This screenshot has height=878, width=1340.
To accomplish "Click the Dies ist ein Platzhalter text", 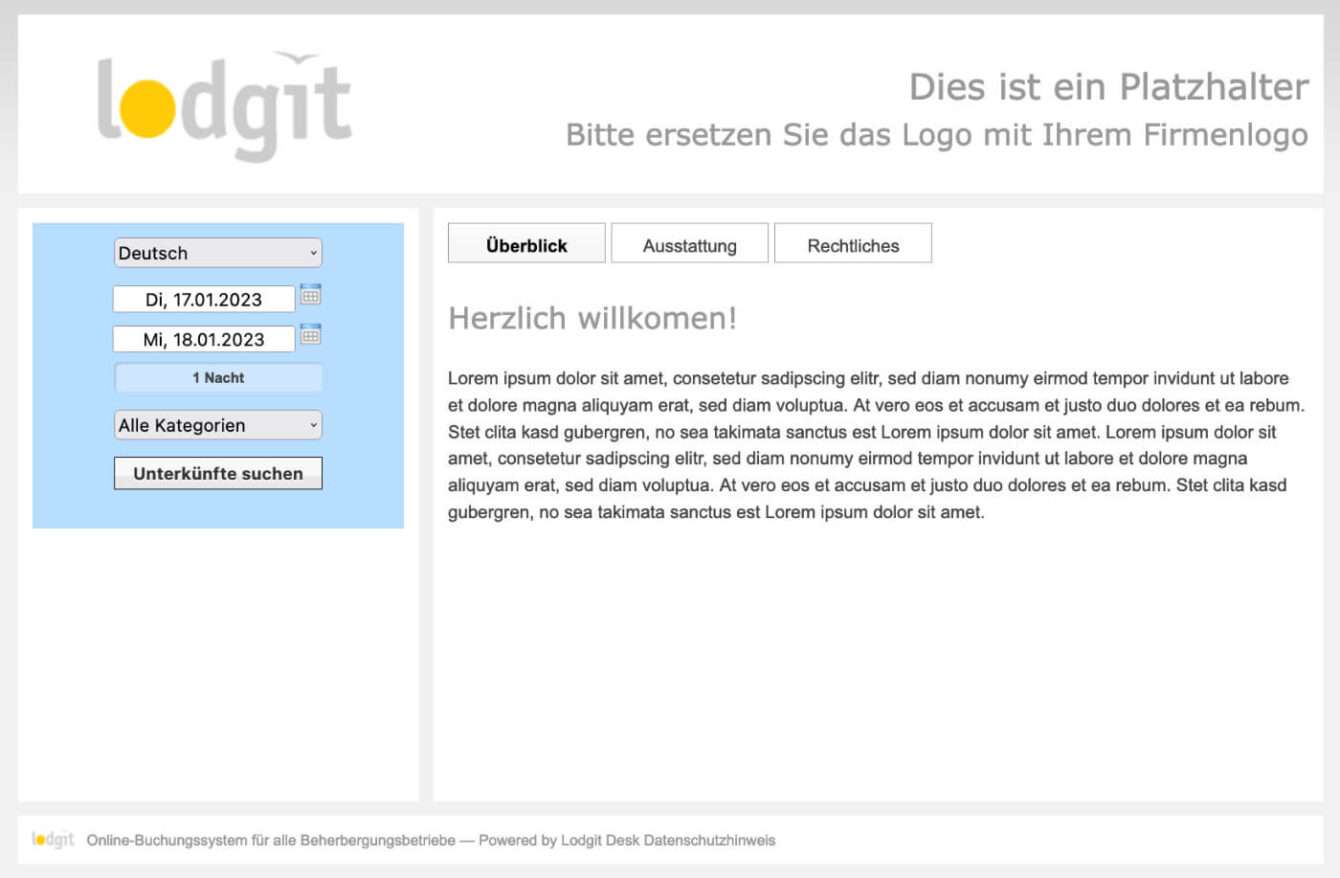I will coord(1108,88).
